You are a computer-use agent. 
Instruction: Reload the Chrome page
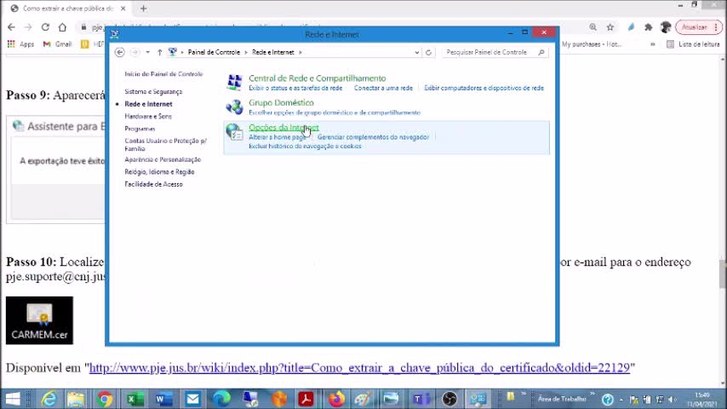point(45,27)
